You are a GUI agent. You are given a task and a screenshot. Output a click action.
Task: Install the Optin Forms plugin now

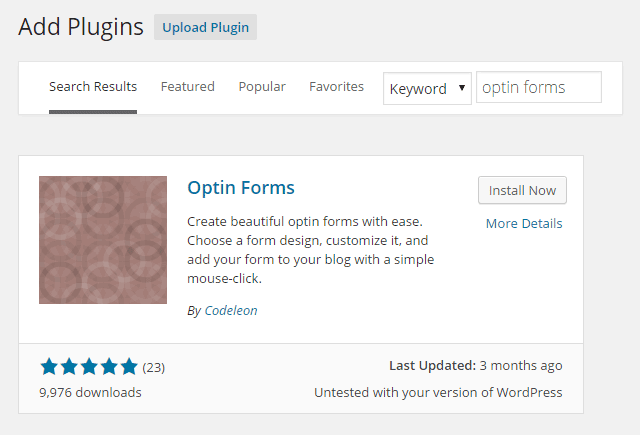[x=522, y=190]
